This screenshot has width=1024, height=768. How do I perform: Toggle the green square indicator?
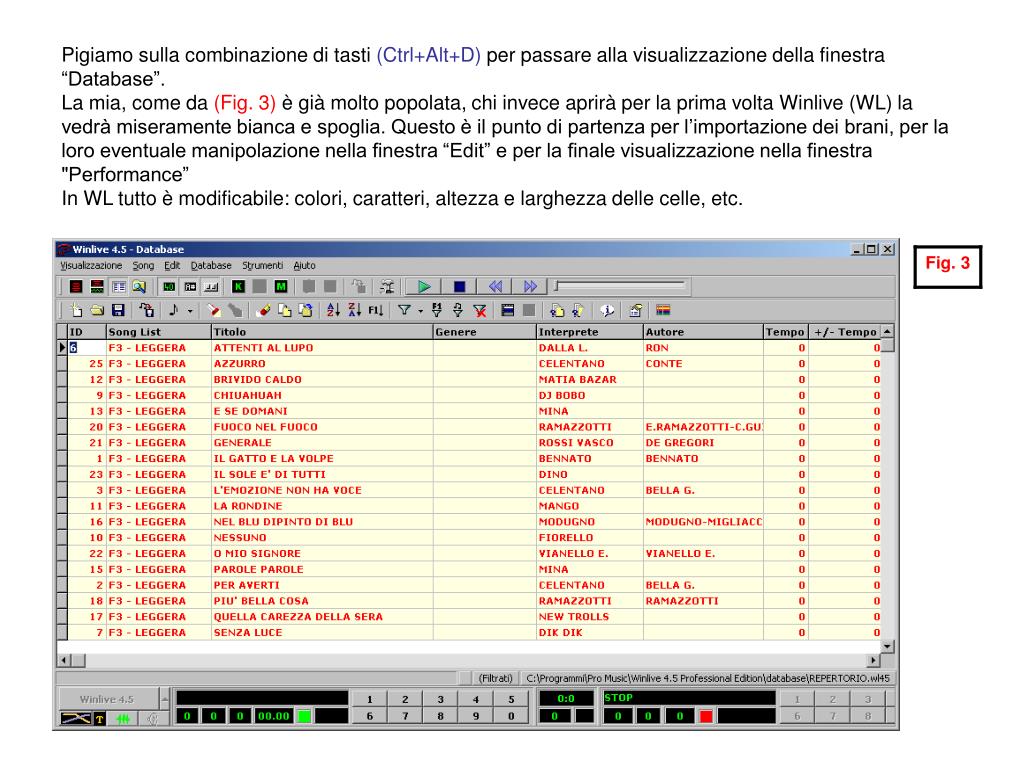(304, 716)
